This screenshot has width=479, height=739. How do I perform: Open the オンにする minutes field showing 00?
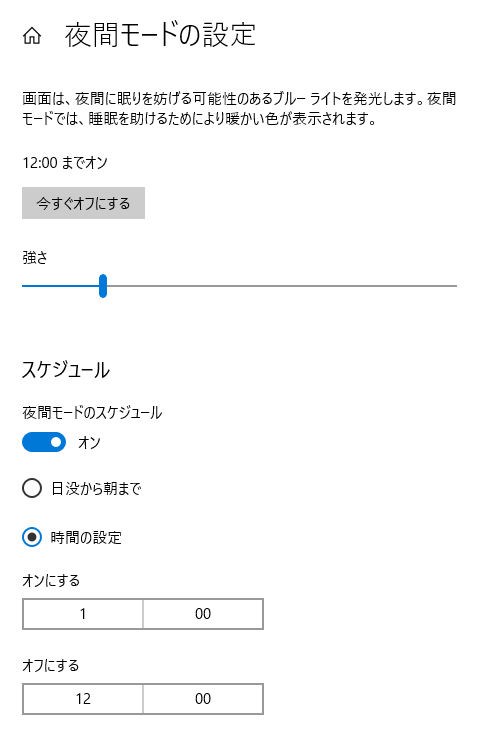[x=203, y=614]
